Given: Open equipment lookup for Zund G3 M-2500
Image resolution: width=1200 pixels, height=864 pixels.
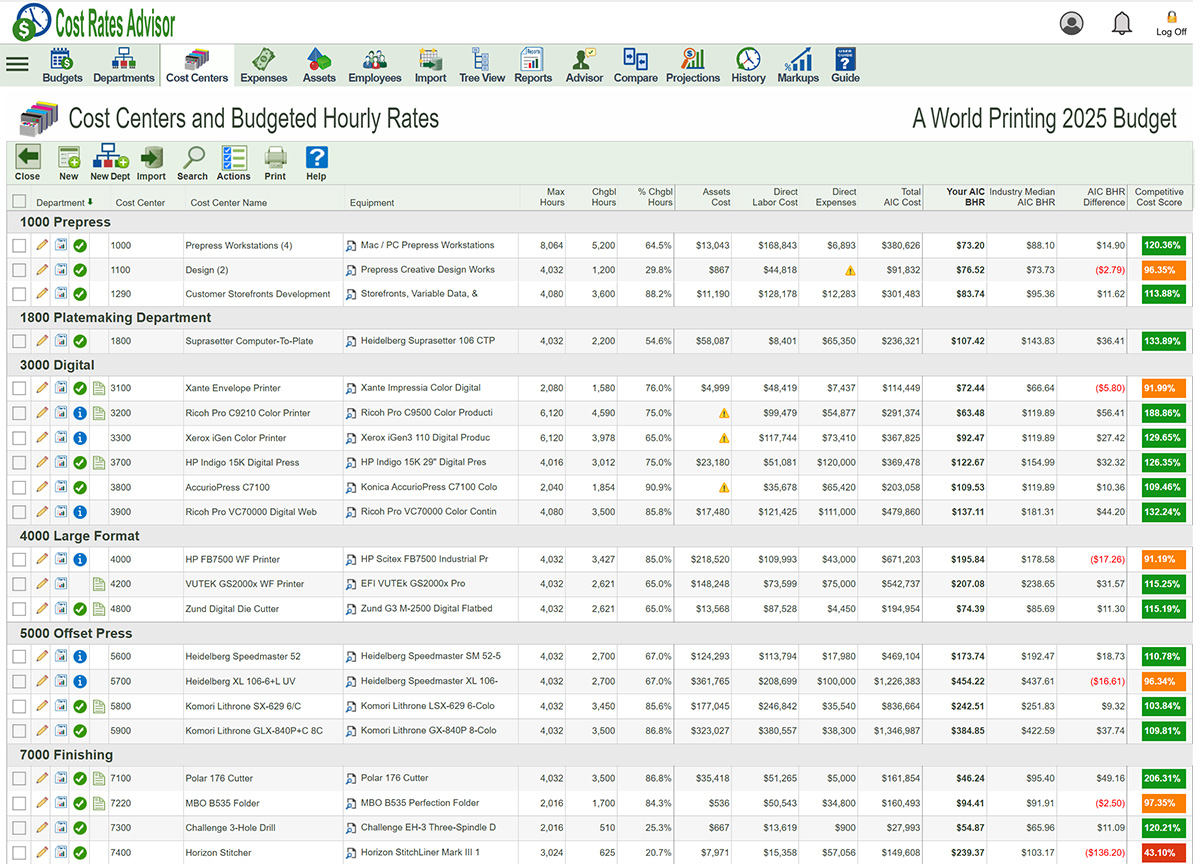Looking at the screenshot, I should tap(351, 609).
